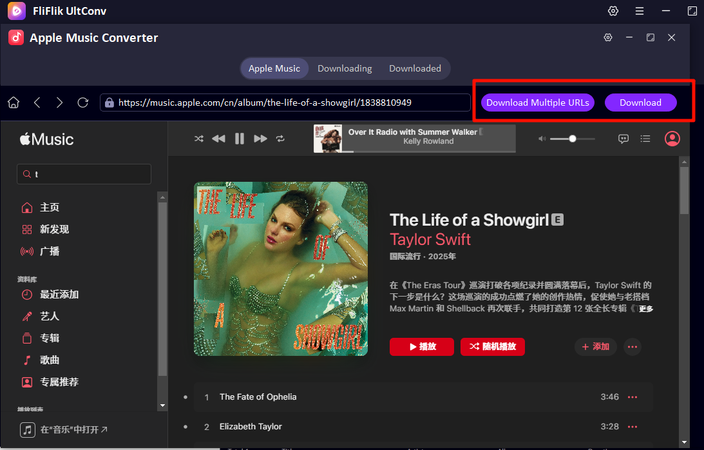Screen dimensions: 704x450
Task: Open album more options ellipsis button
Action: (633, 347)
